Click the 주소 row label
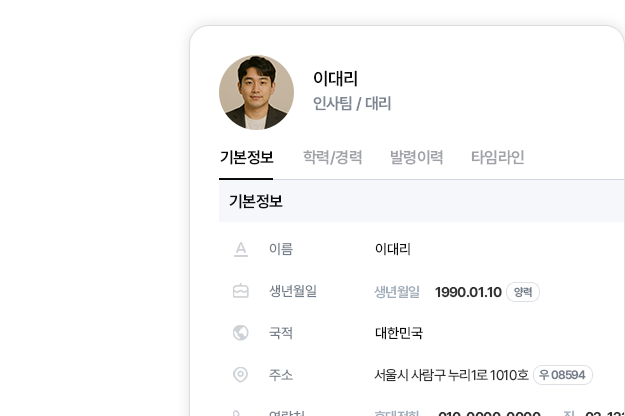The image size is (625, 416). 281,375
